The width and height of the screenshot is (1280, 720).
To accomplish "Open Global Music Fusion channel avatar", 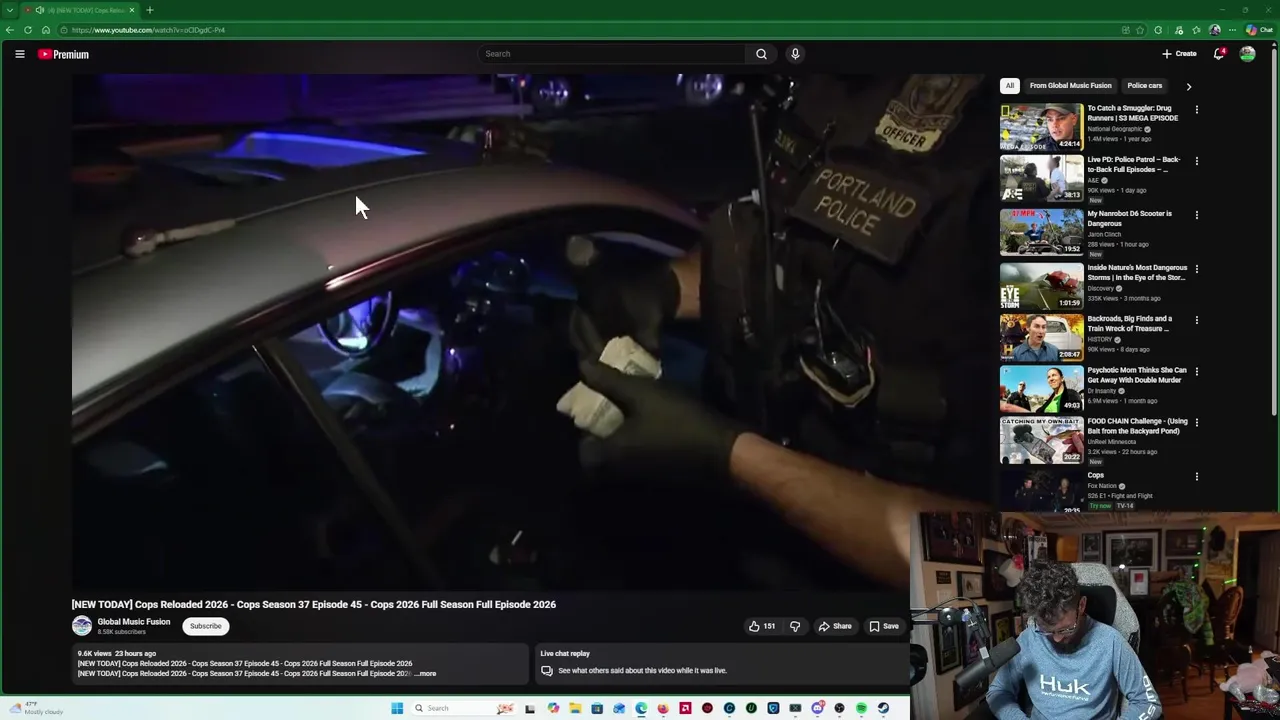I will tap(82, 626).
